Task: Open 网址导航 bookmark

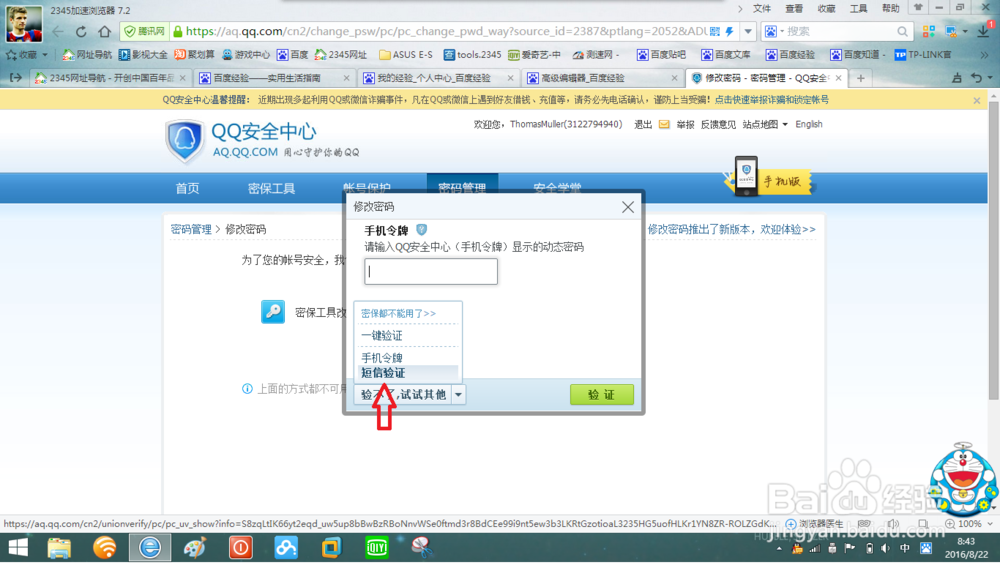Action: pyautogui.click(x=87, y=55)
